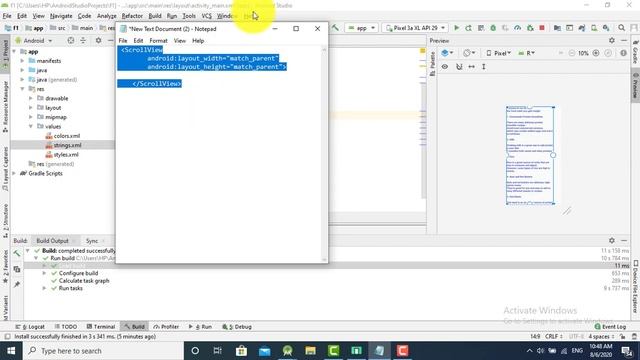
Task: Click the preview warnings info icon
Action: pyautogui.click(x=623, y=53)
